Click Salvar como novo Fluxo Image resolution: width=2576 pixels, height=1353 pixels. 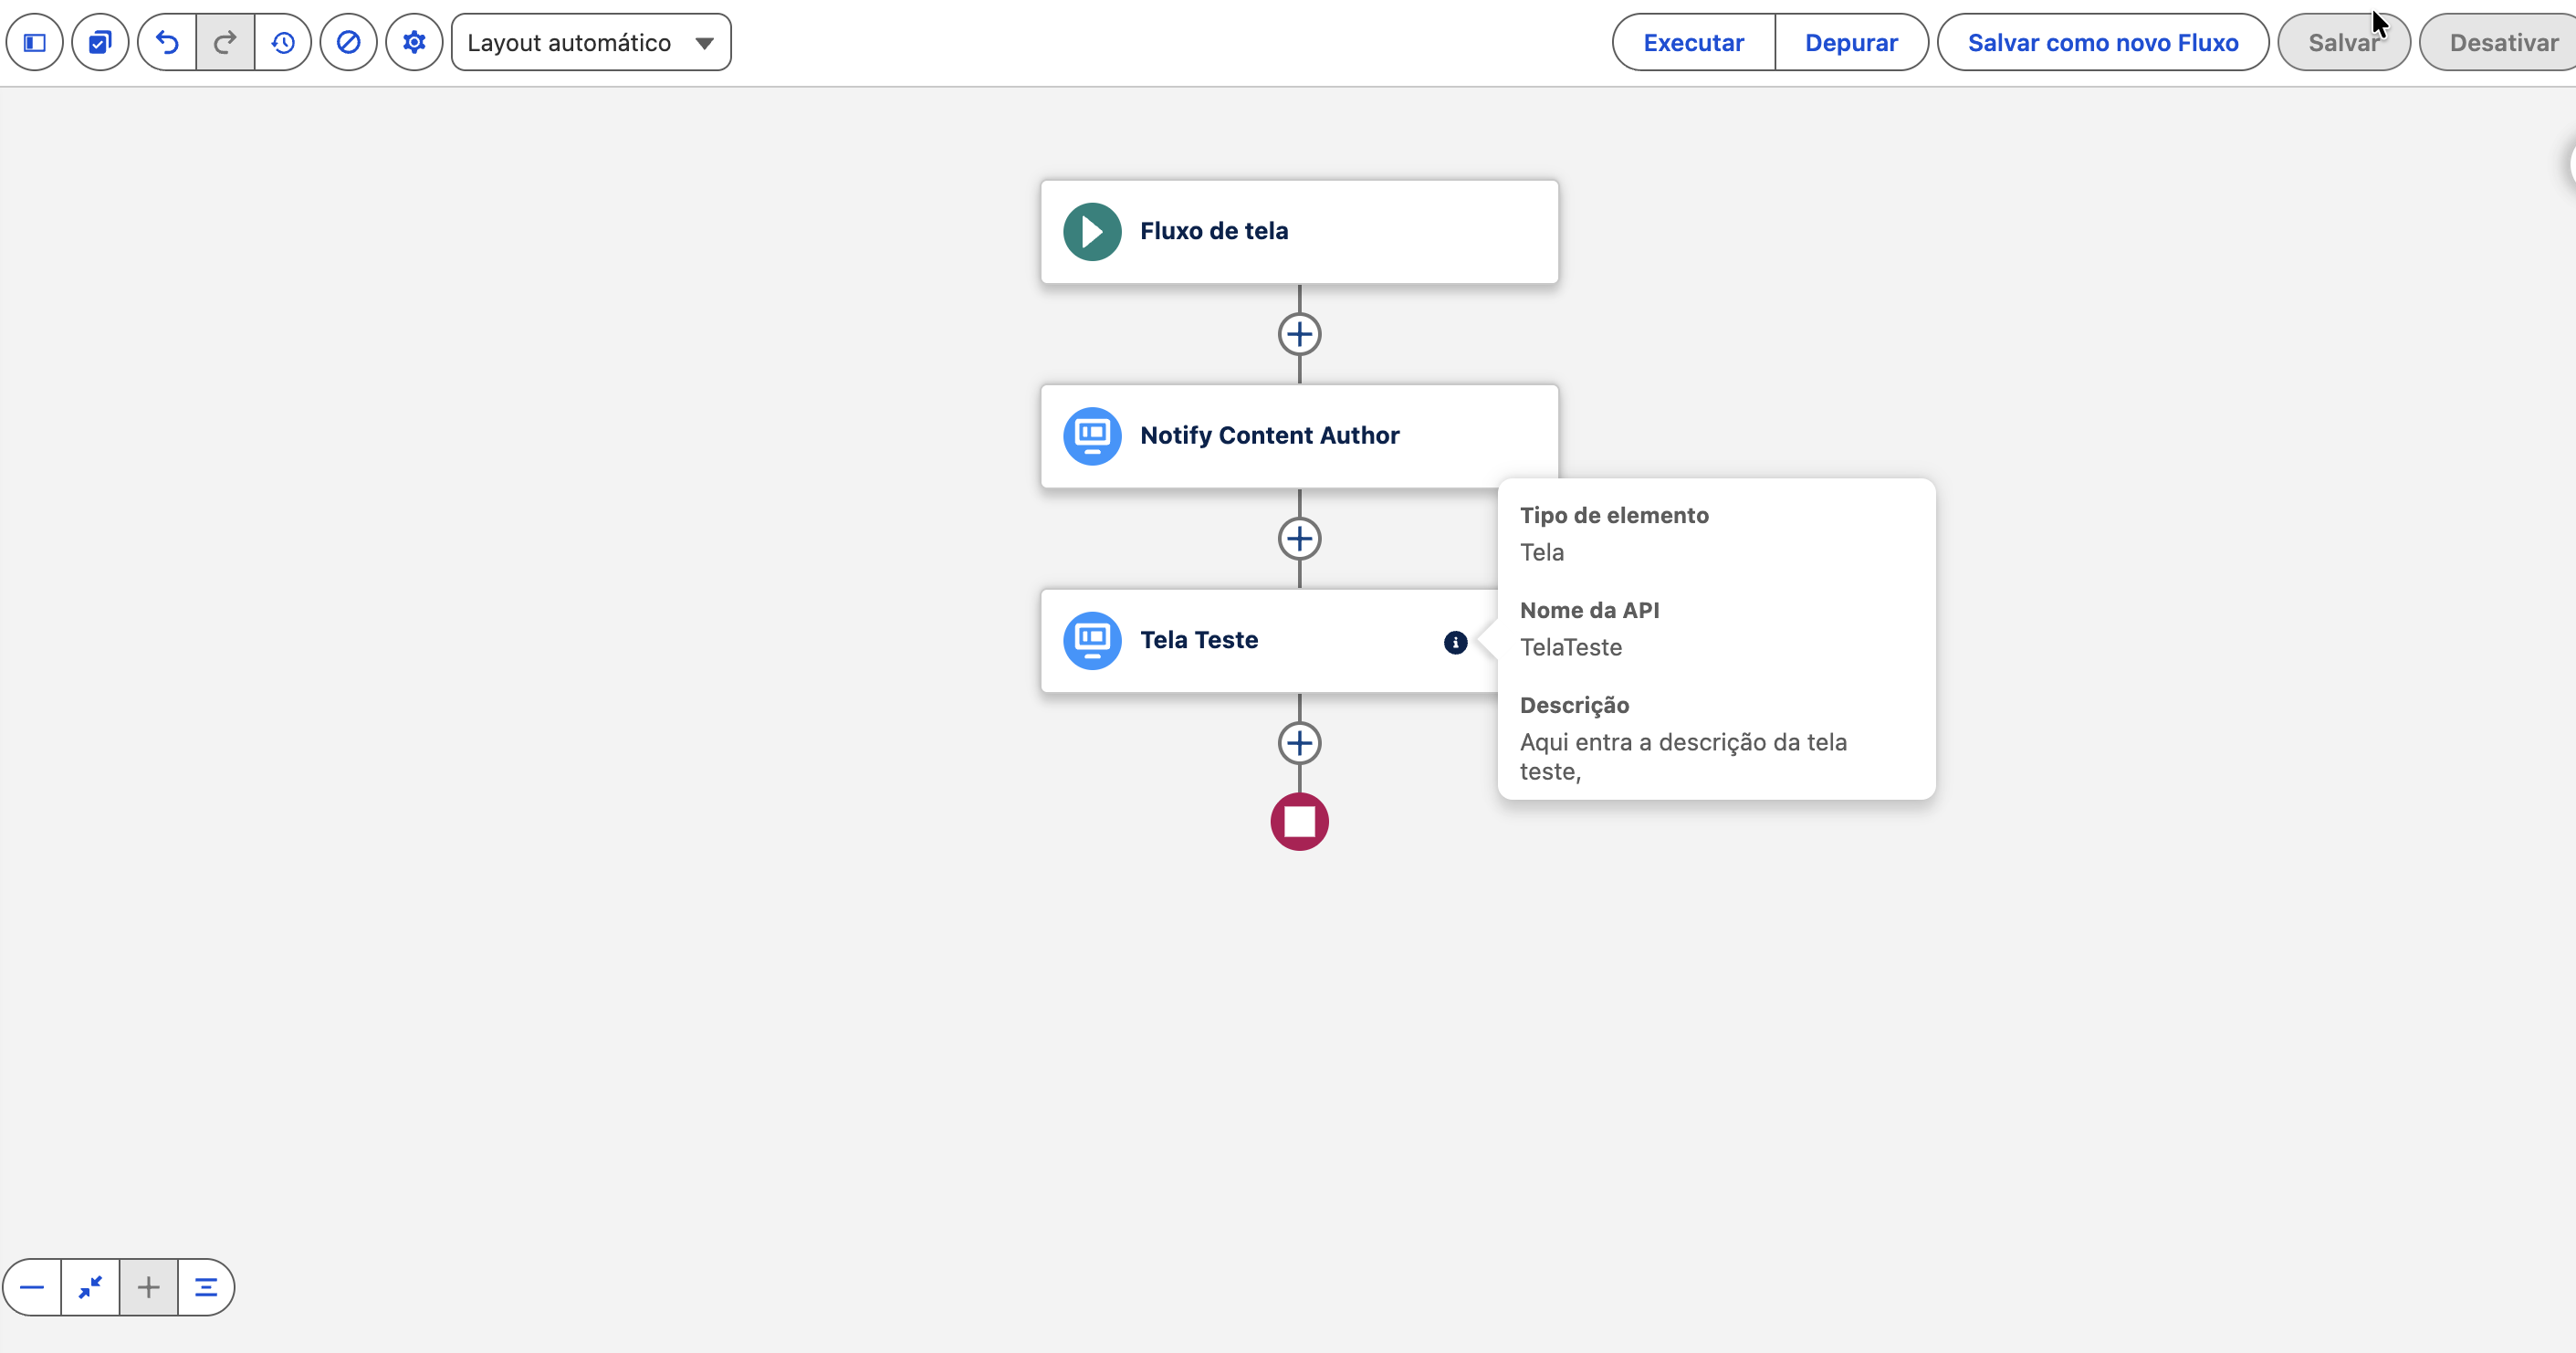(2103, 43)
